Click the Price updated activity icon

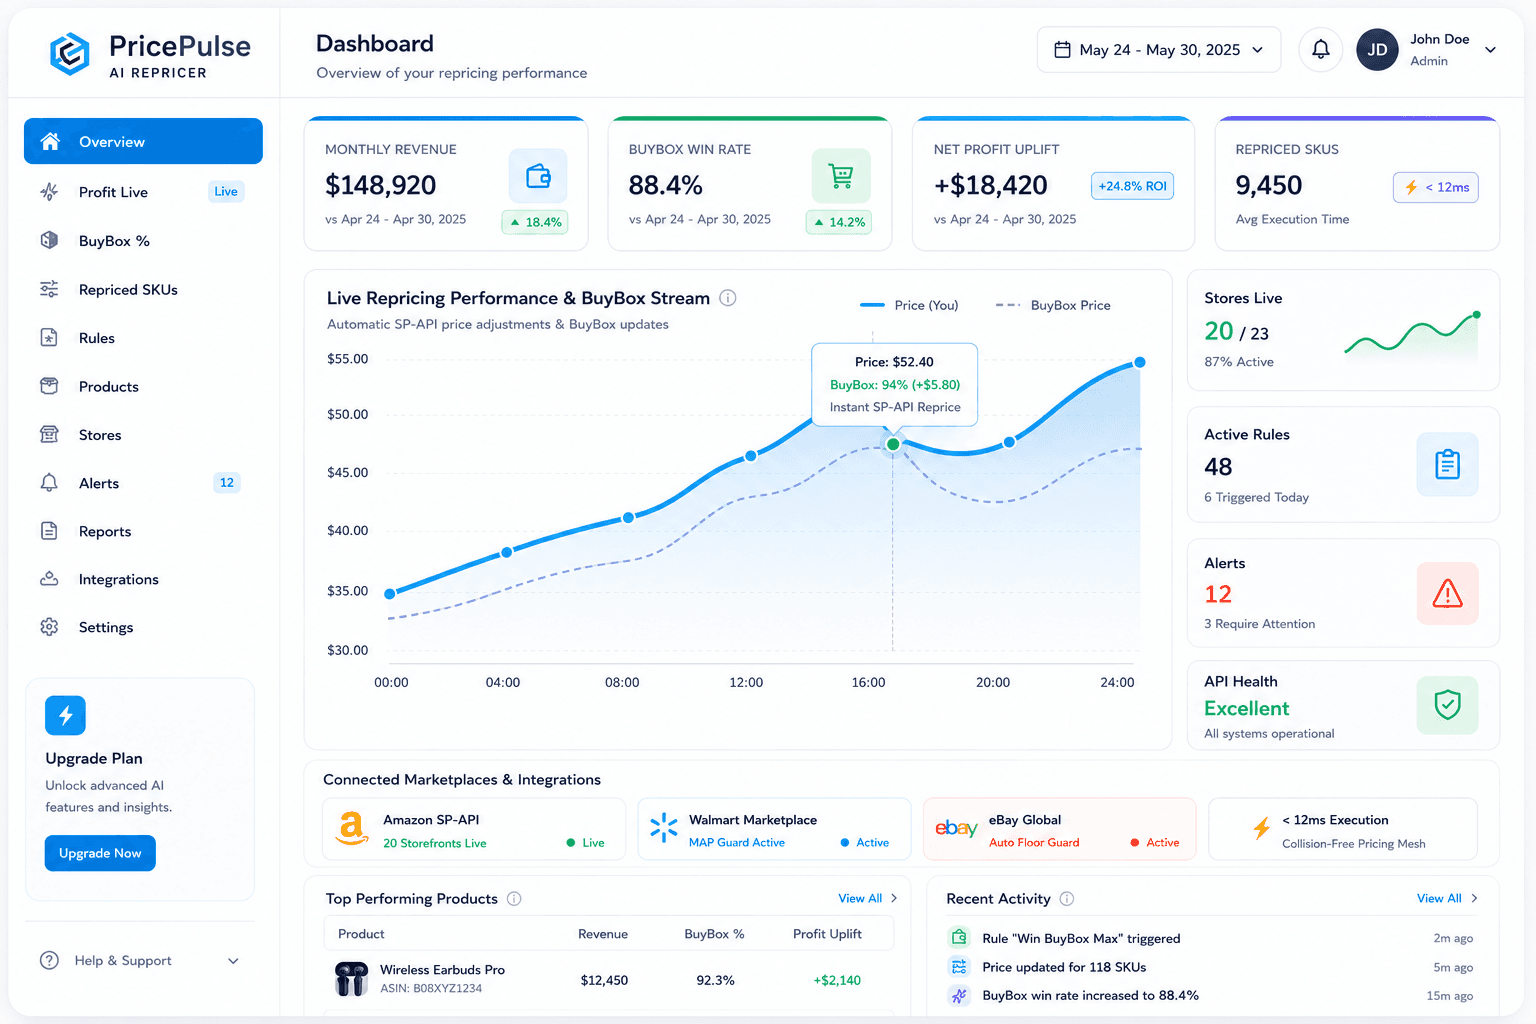[959, 966]
